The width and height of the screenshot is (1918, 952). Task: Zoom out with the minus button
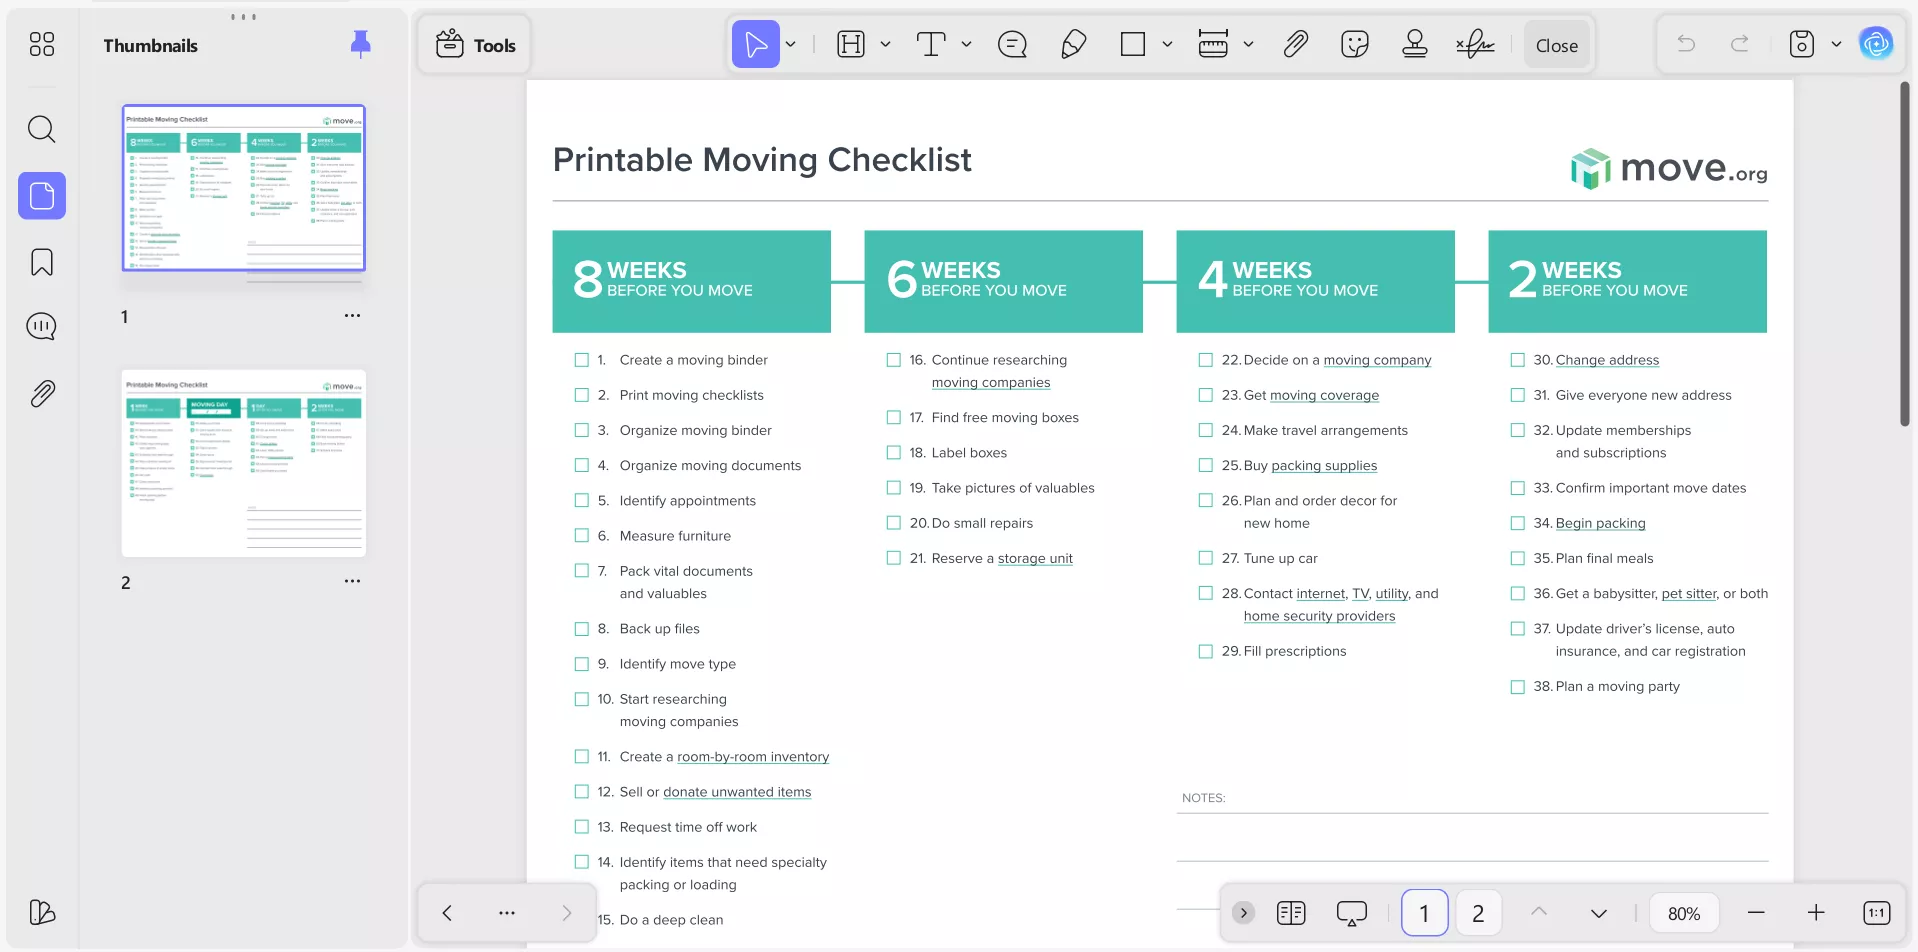[1756, 913]
